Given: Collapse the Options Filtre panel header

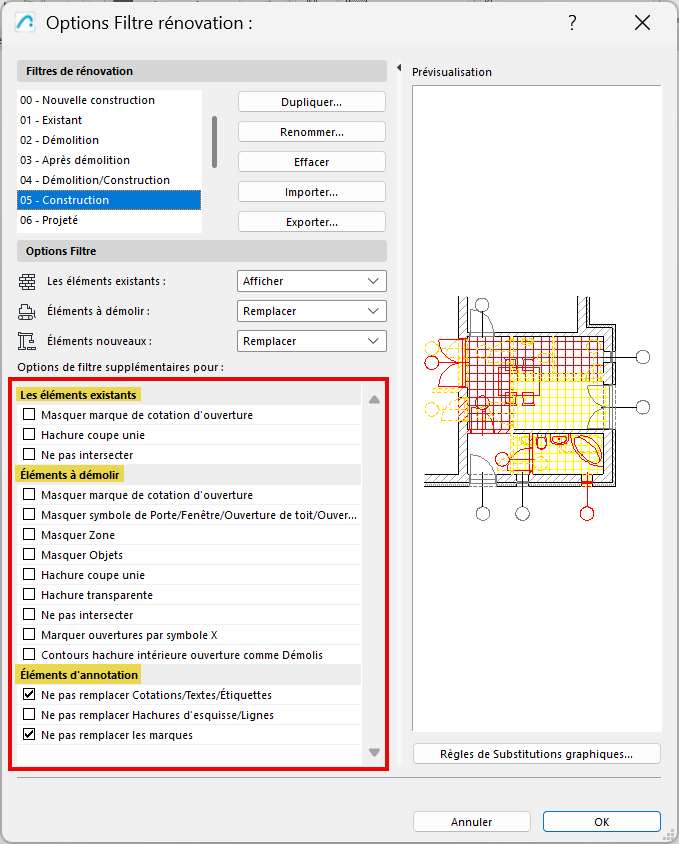Looking at the screenshot, I should coord(202,251).
